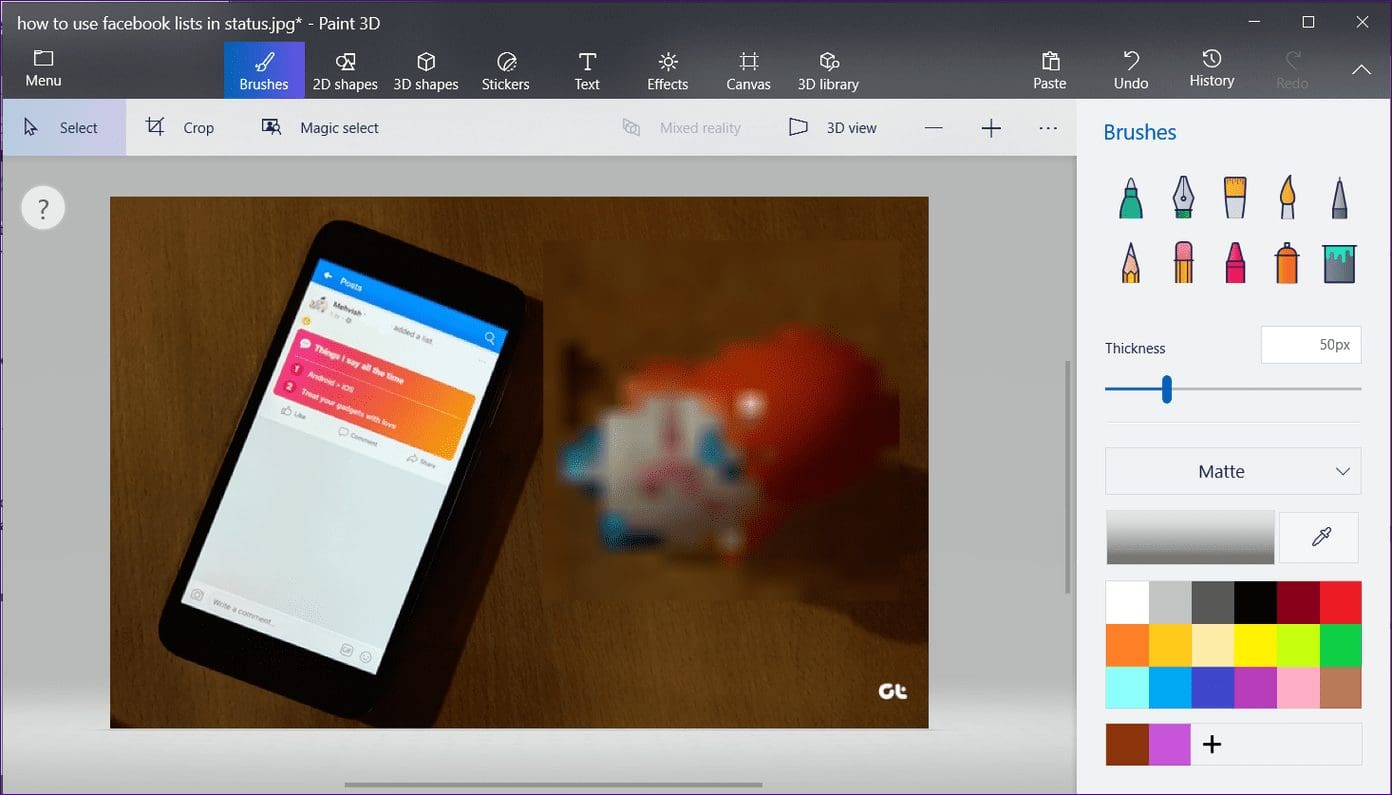Select the Spray can tool
This screenshot has width=1392, height=795.
(1287, 263)
